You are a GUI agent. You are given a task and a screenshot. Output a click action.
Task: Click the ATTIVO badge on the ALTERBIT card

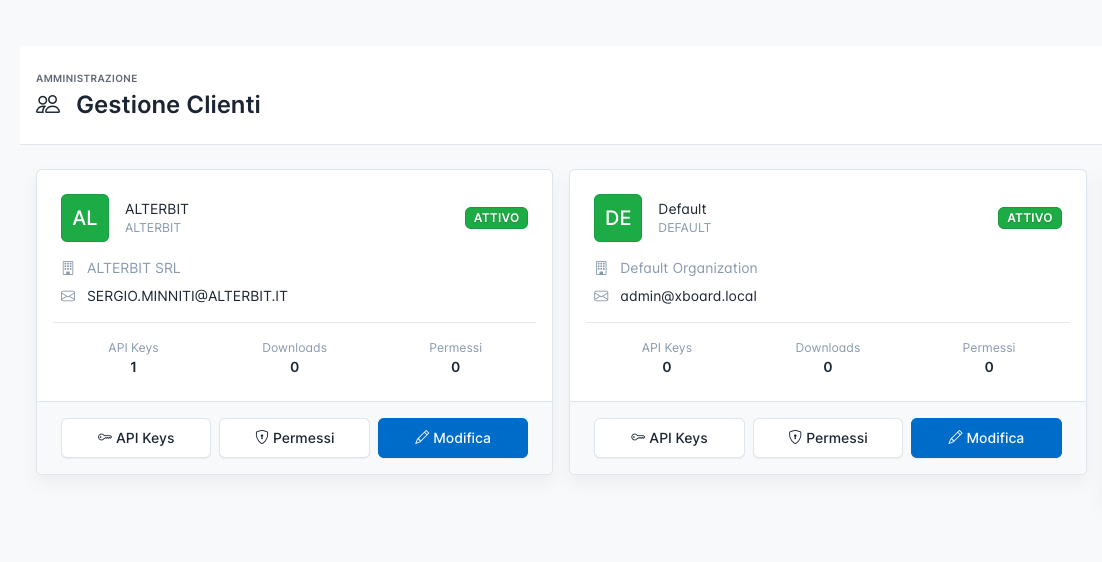[x=496, y=218]
